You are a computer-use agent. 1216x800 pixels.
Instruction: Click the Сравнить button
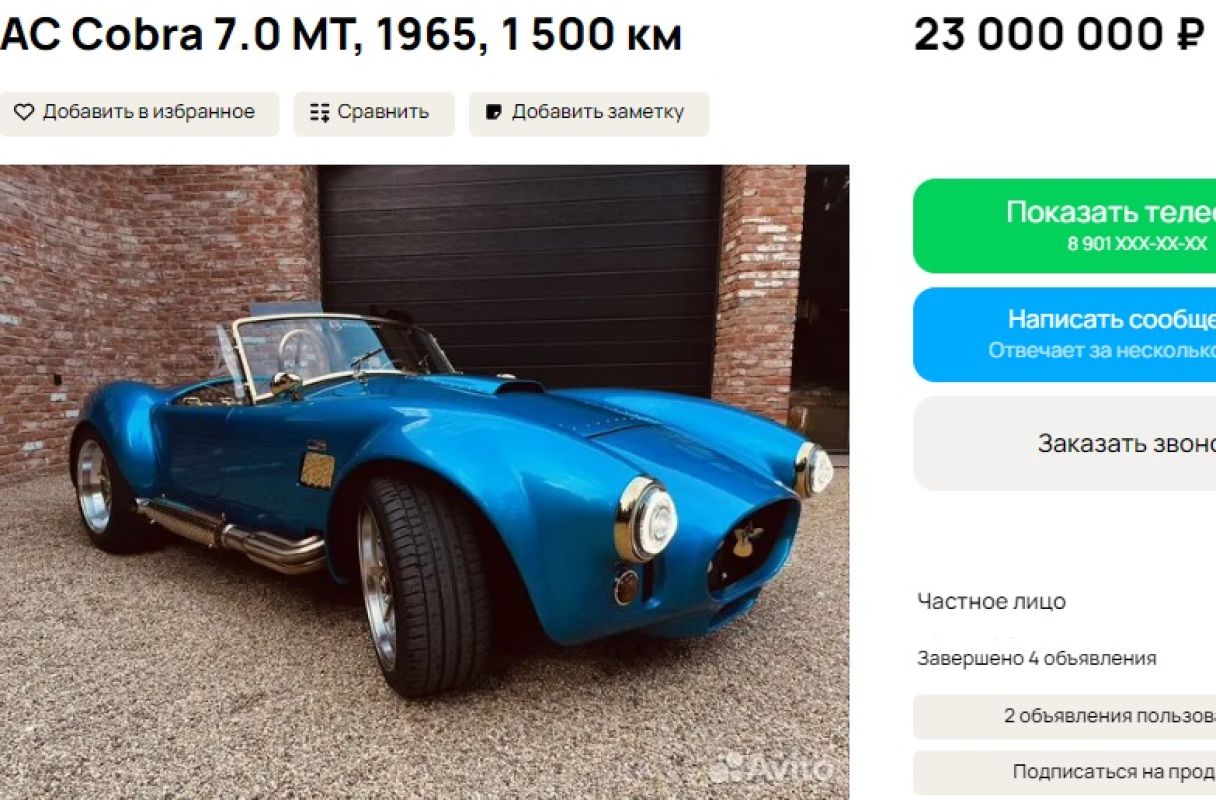(x=374, y=113)
